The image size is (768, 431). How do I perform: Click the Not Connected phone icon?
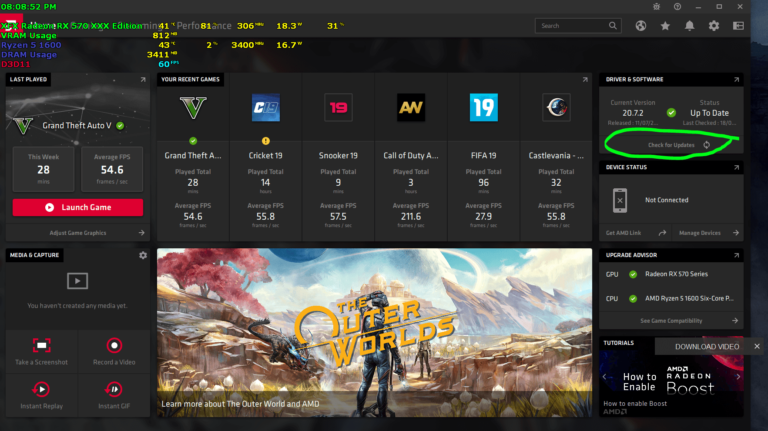[x=620, y=200]
